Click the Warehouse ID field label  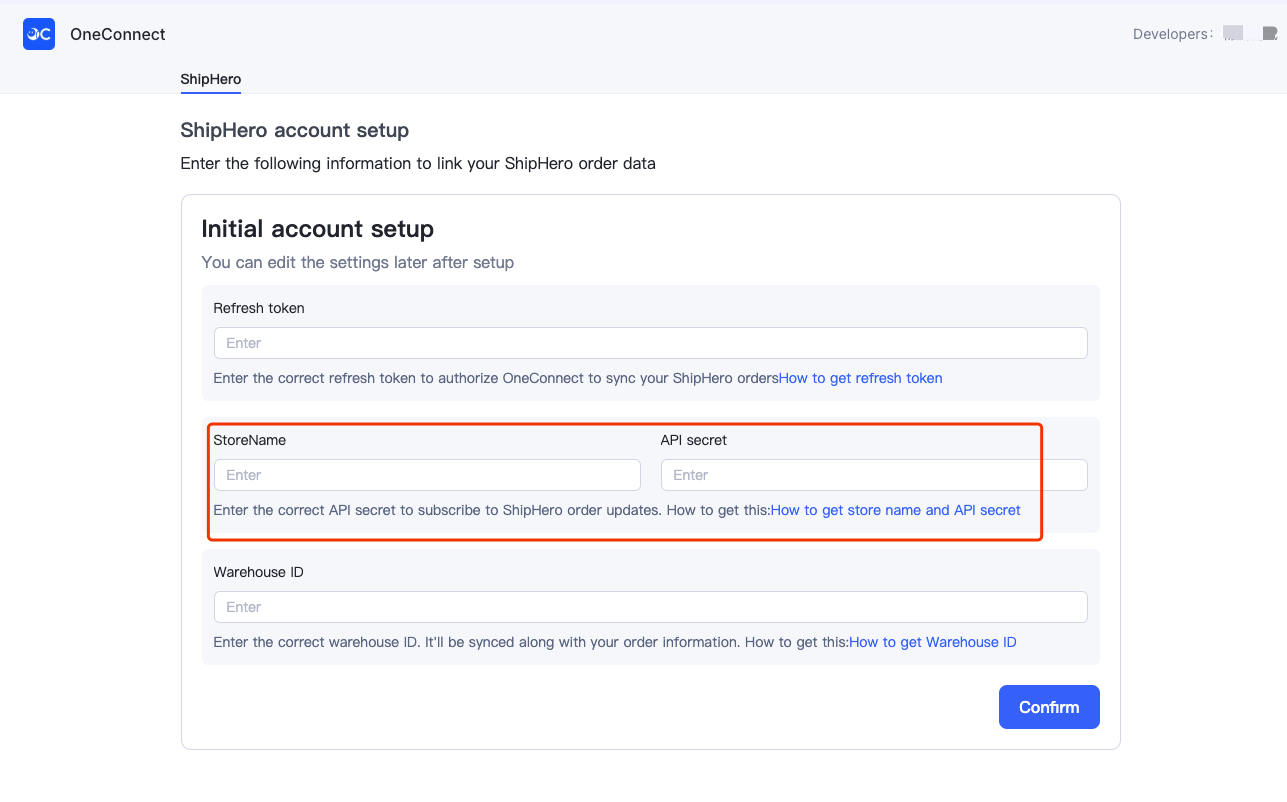[259, 572]
